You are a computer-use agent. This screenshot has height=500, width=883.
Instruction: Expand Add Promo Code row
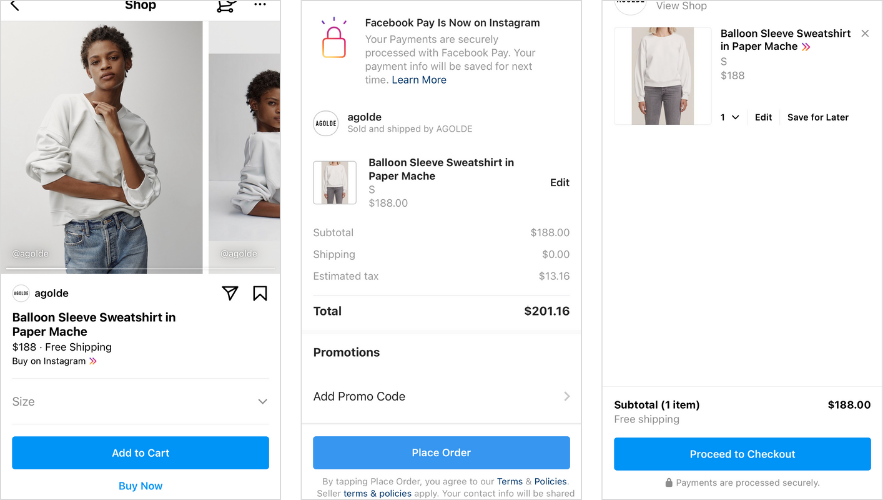click(x=441, y=396)
